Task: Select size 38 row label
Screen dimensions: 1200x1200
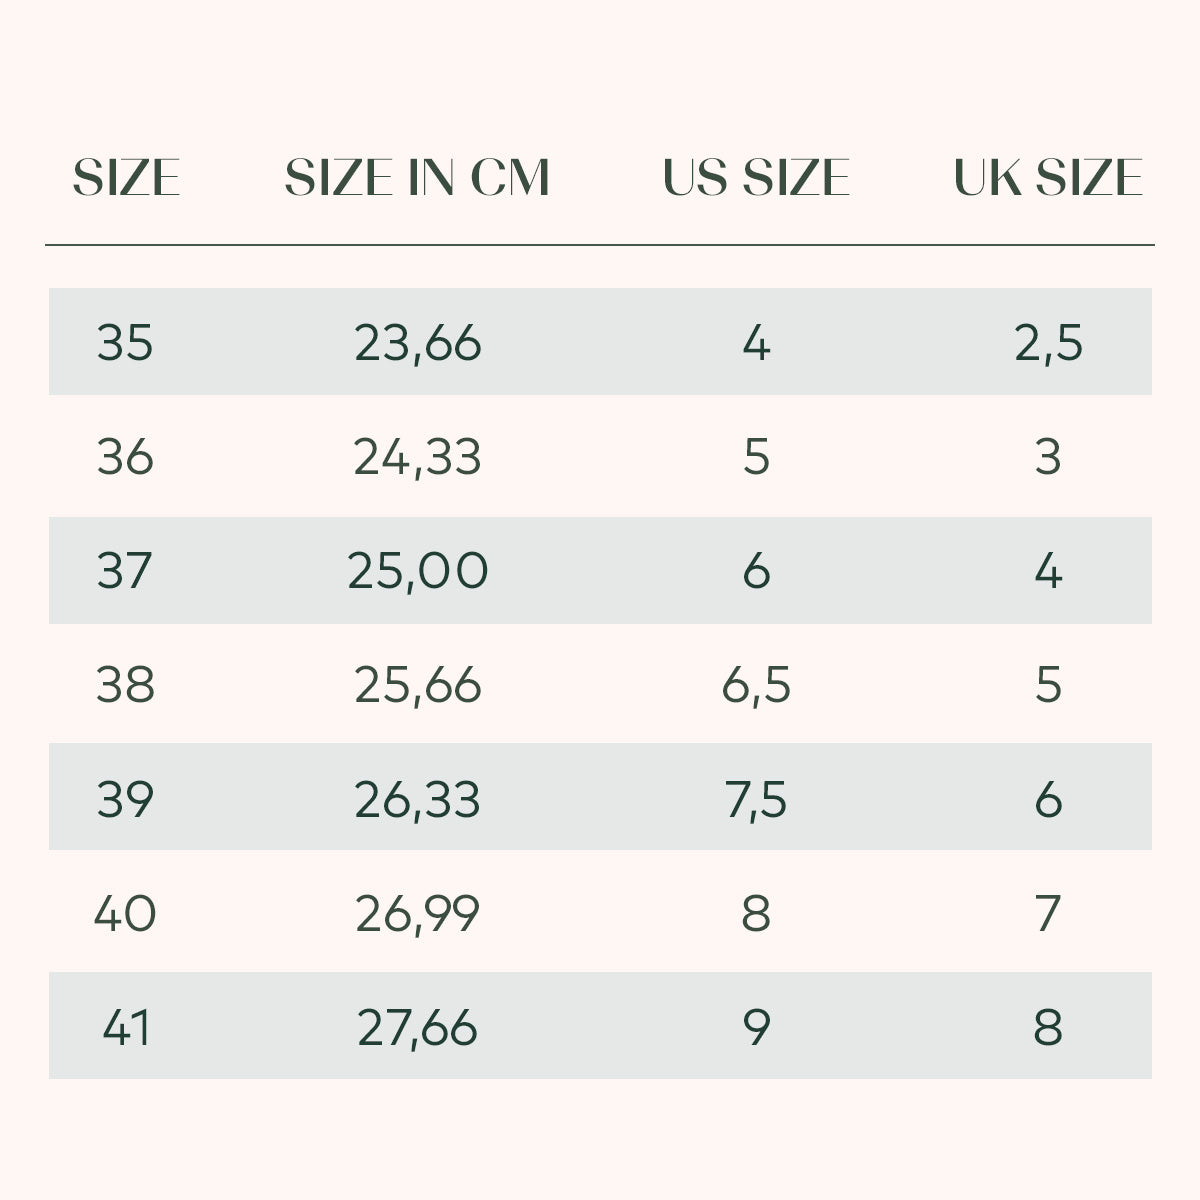Action: 125,685
